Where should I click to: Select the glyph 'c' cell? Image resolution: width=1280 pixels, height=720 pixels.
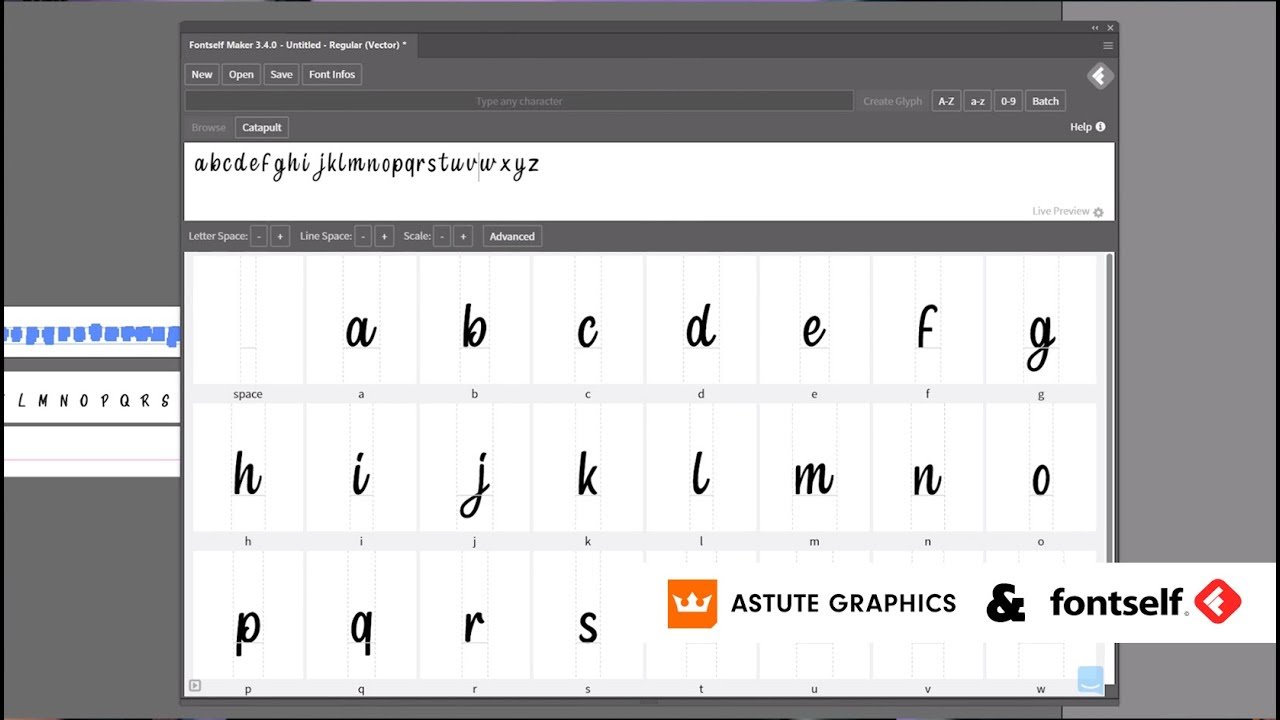coord(587,320)
